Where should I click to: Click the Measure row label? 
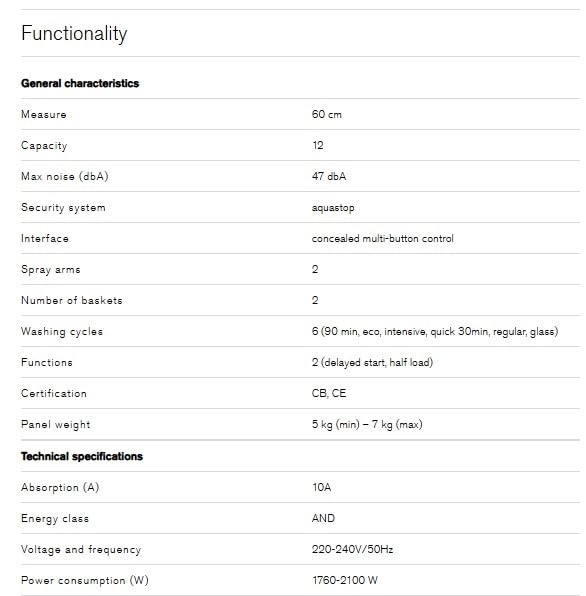(44, 114)
